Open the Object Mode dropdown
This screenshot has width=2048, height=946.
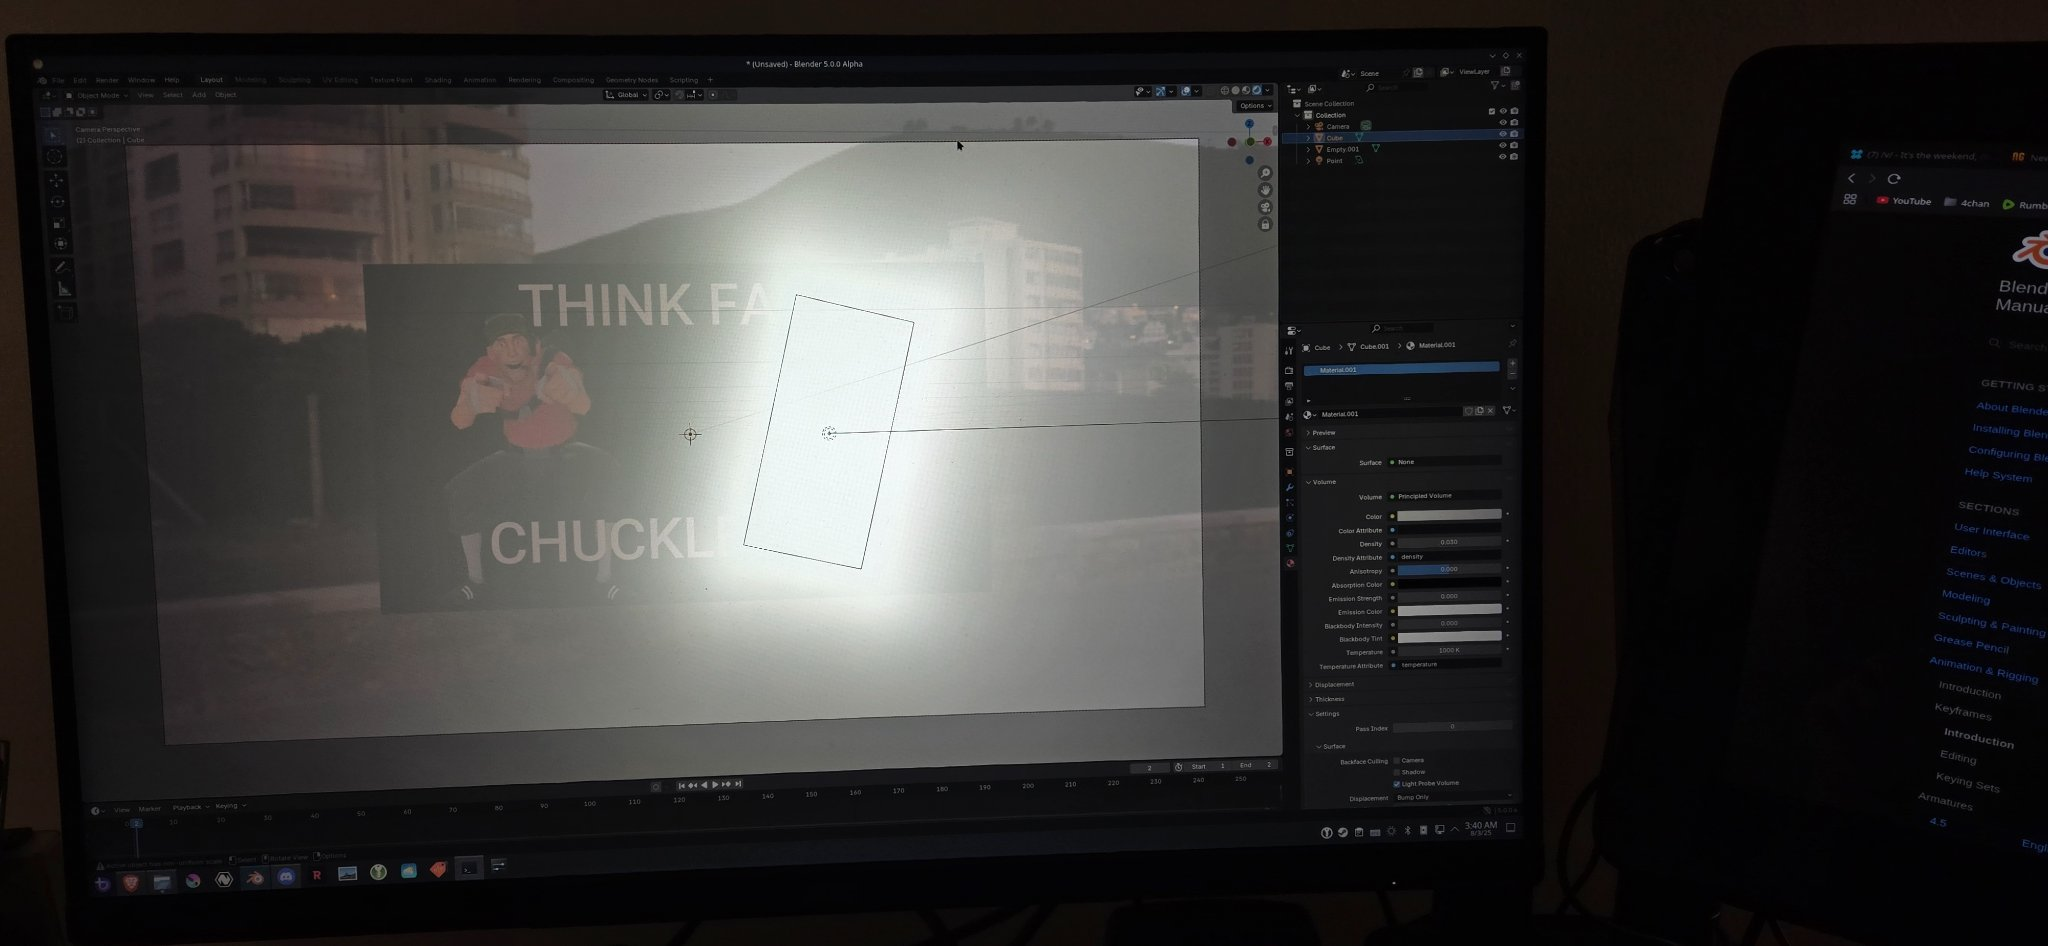click(x=97, y=95)
